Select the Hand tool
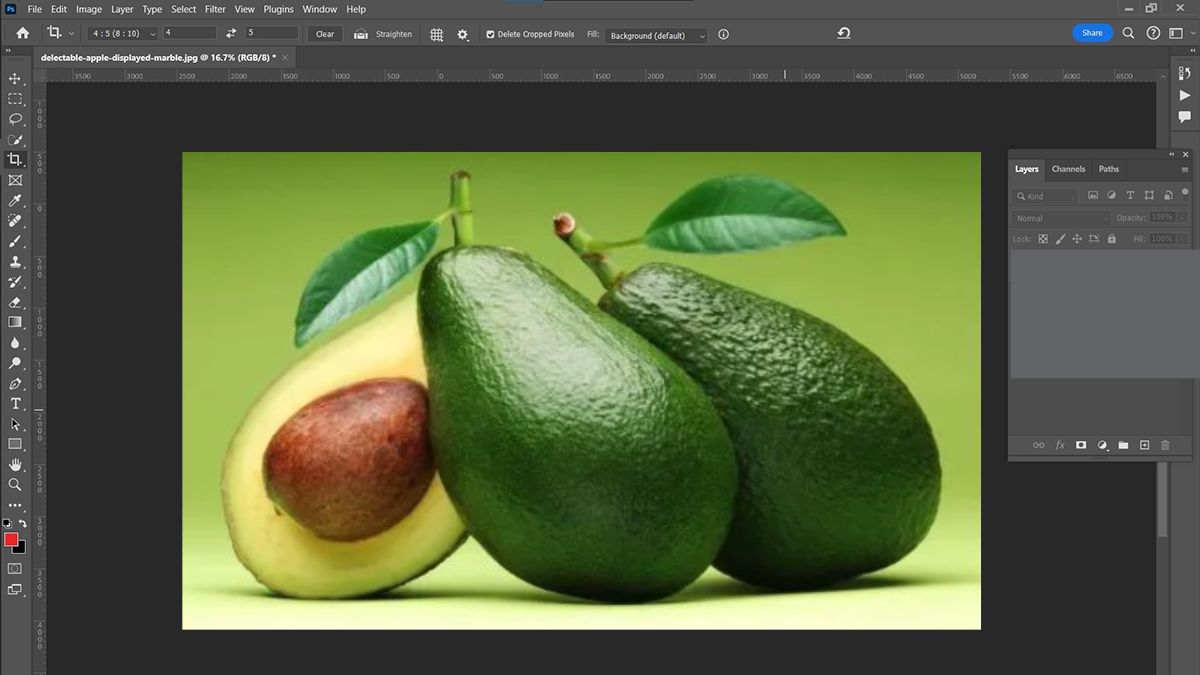This screenshot has width=1200, height=675. [x=15, y=465]
